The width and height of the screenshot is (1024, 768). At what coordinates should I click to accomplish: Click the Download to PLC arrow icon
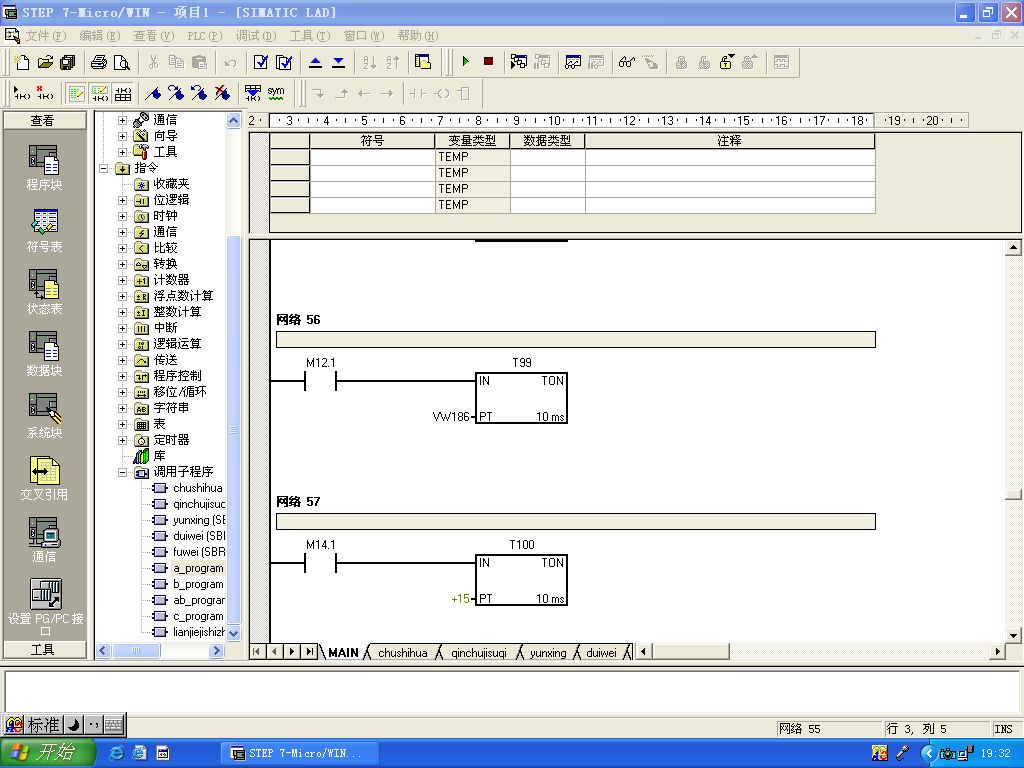coord(338,62)
